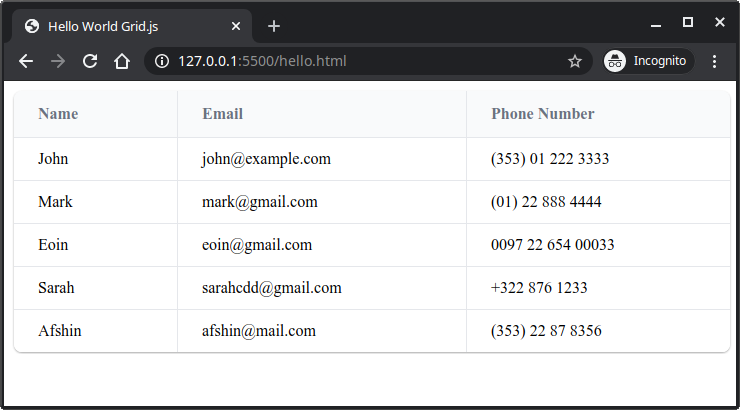Close the Hello World Grid.js tab
The image size is (740, 410).
coord(236,26)
